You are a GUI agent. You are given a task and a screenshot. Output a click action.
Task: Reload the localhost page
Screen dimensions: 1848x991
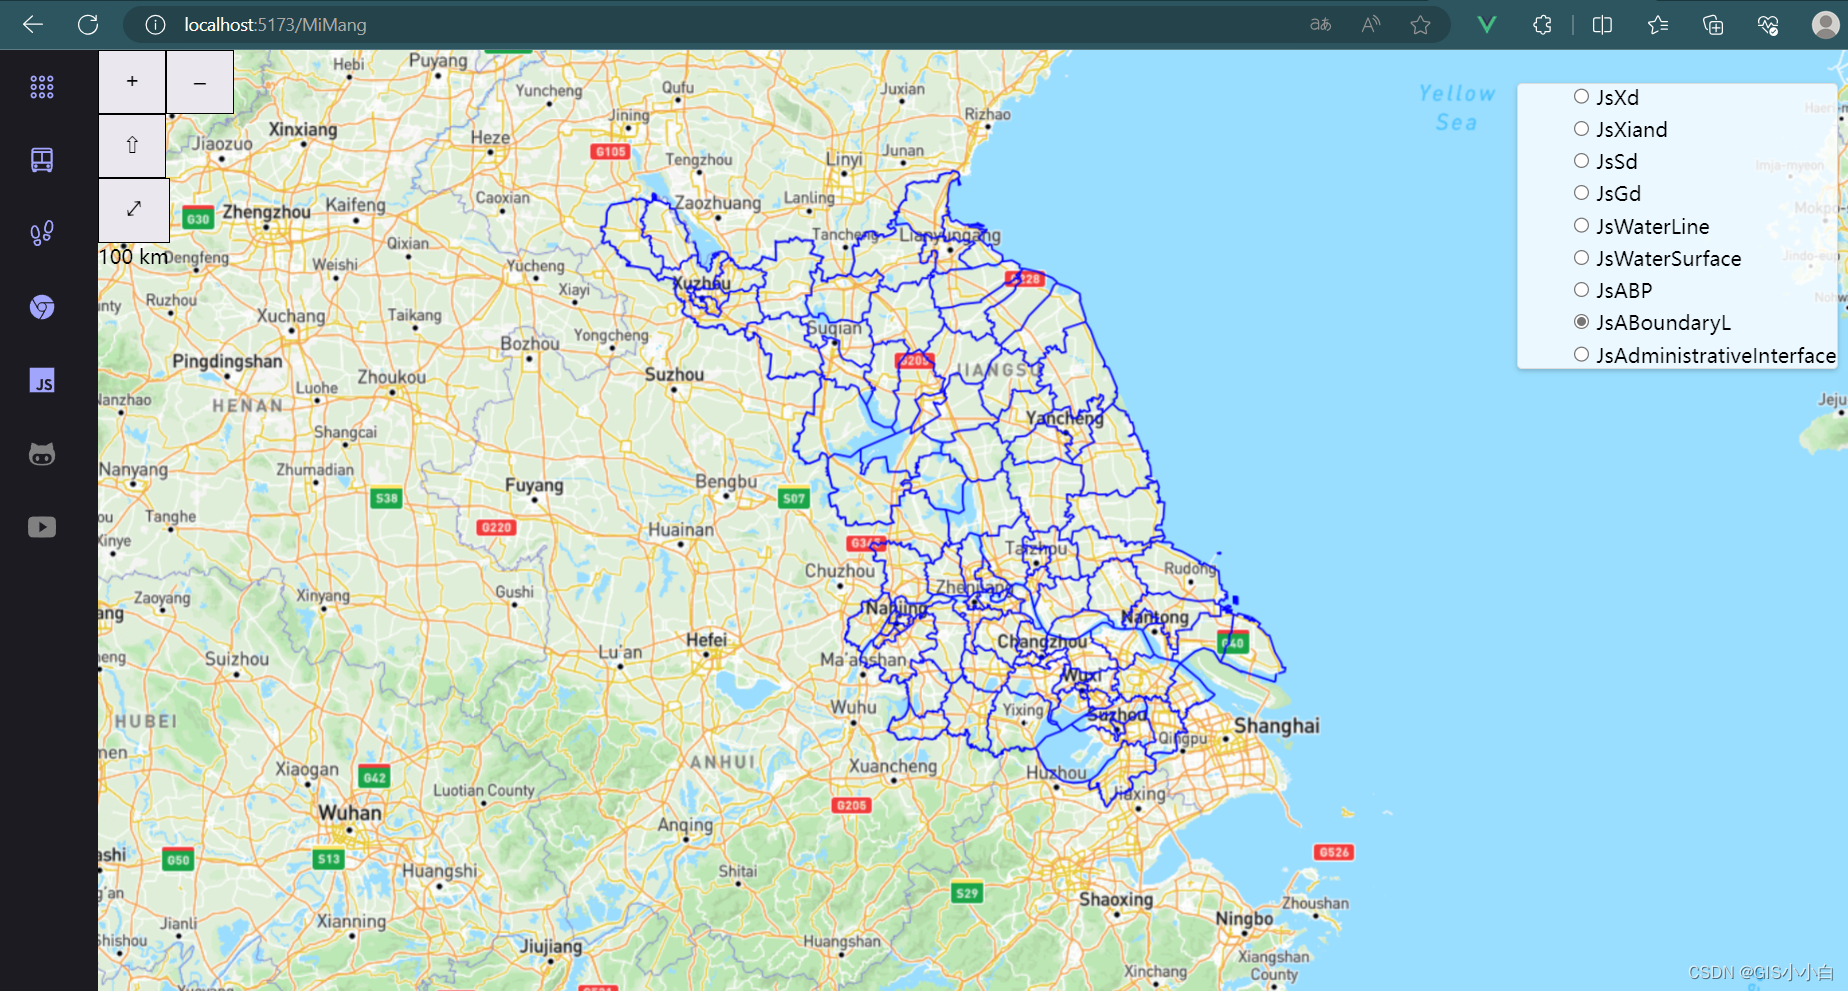88,24
